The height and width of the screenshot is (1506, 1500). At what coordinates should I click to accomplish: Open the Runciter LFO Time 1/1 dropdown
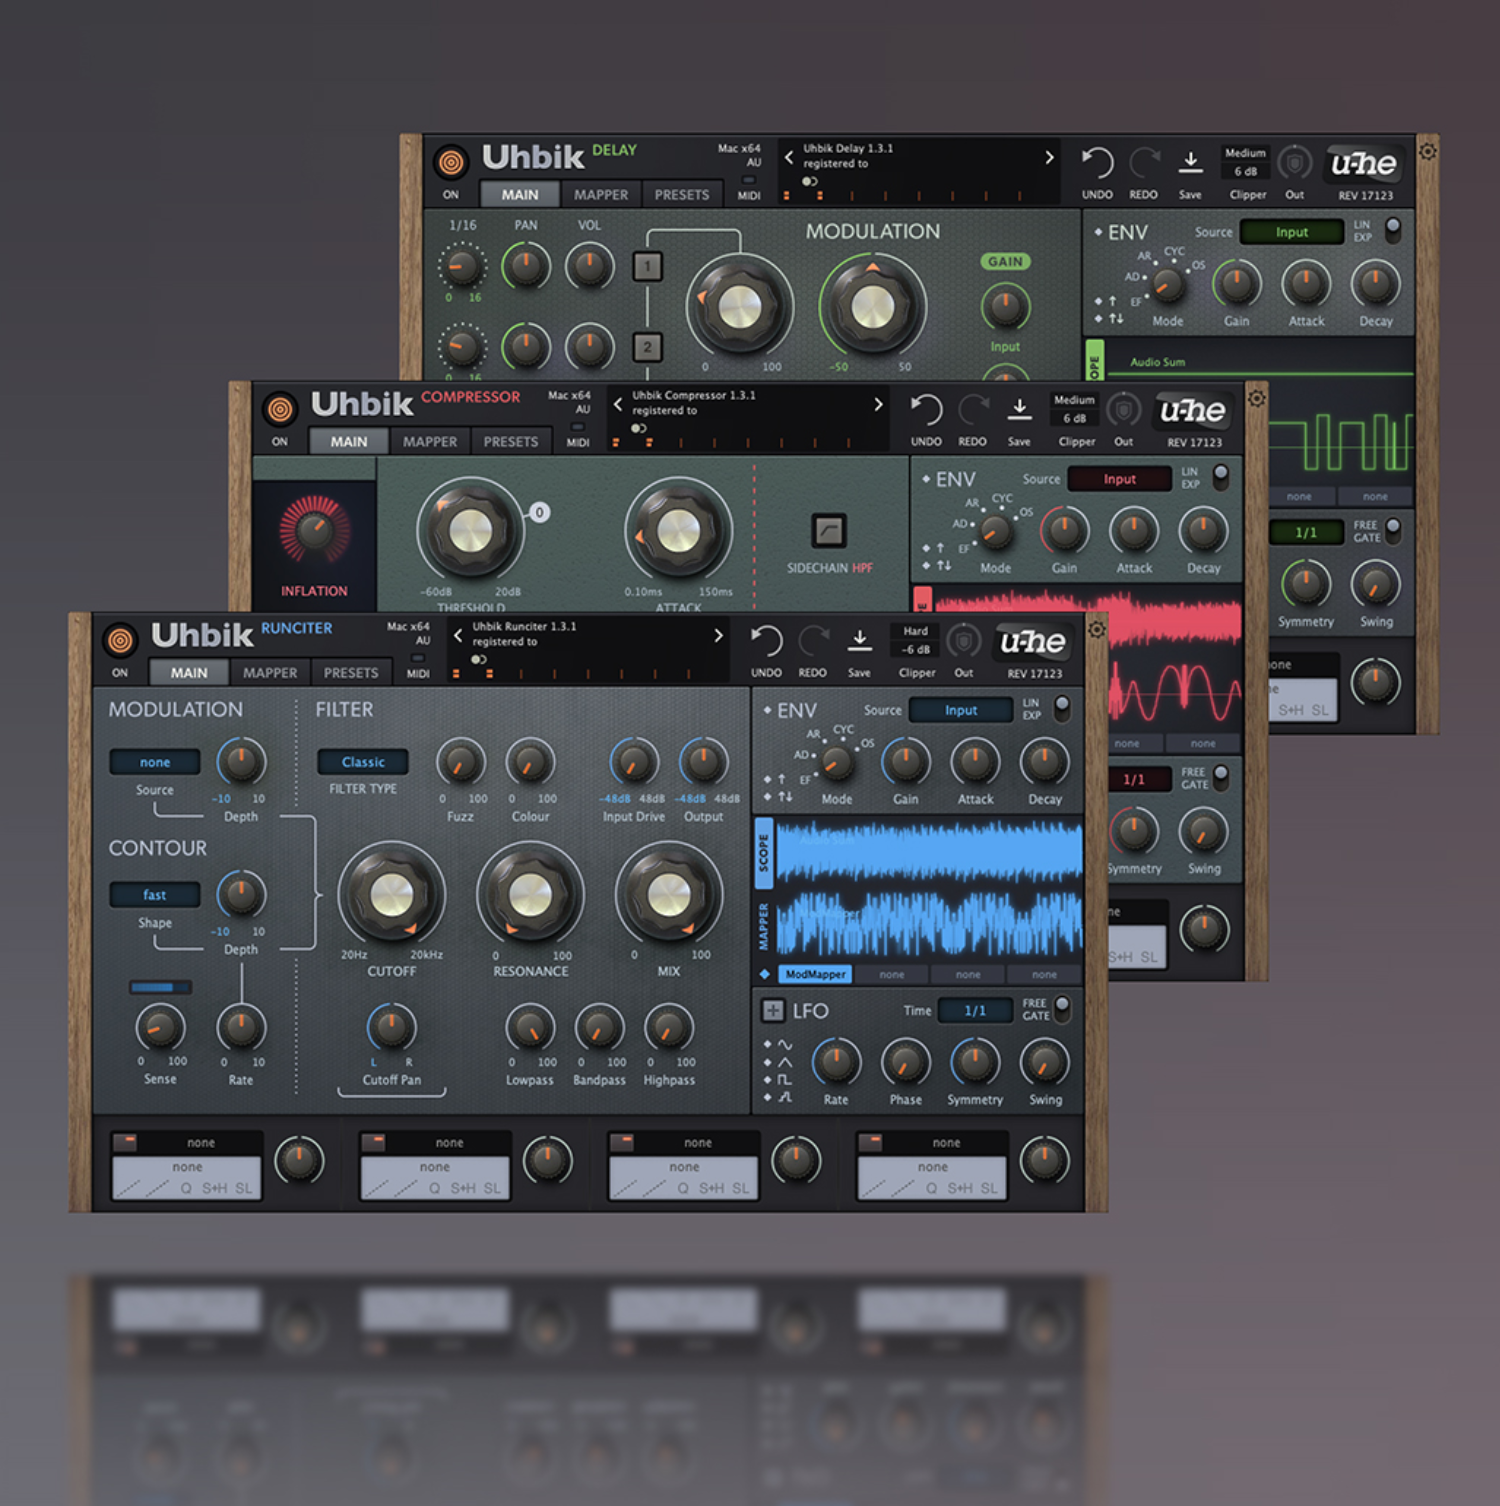click(x=975, y=1011)
